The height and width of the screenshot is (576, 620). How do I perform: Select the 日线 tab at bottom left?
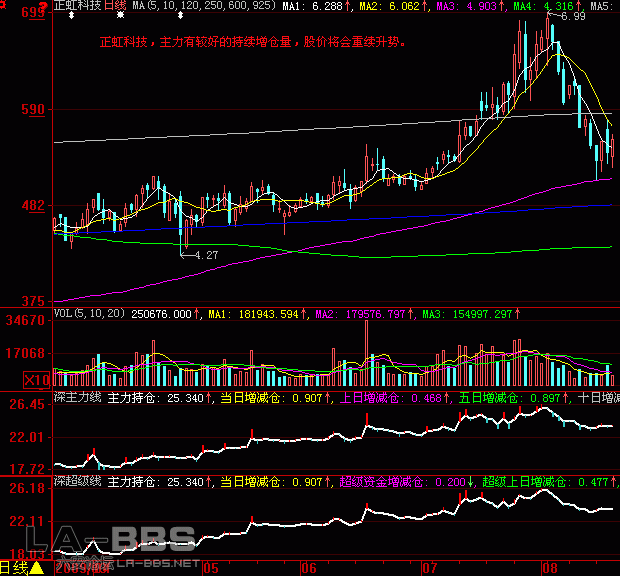[x=14, y=568]
